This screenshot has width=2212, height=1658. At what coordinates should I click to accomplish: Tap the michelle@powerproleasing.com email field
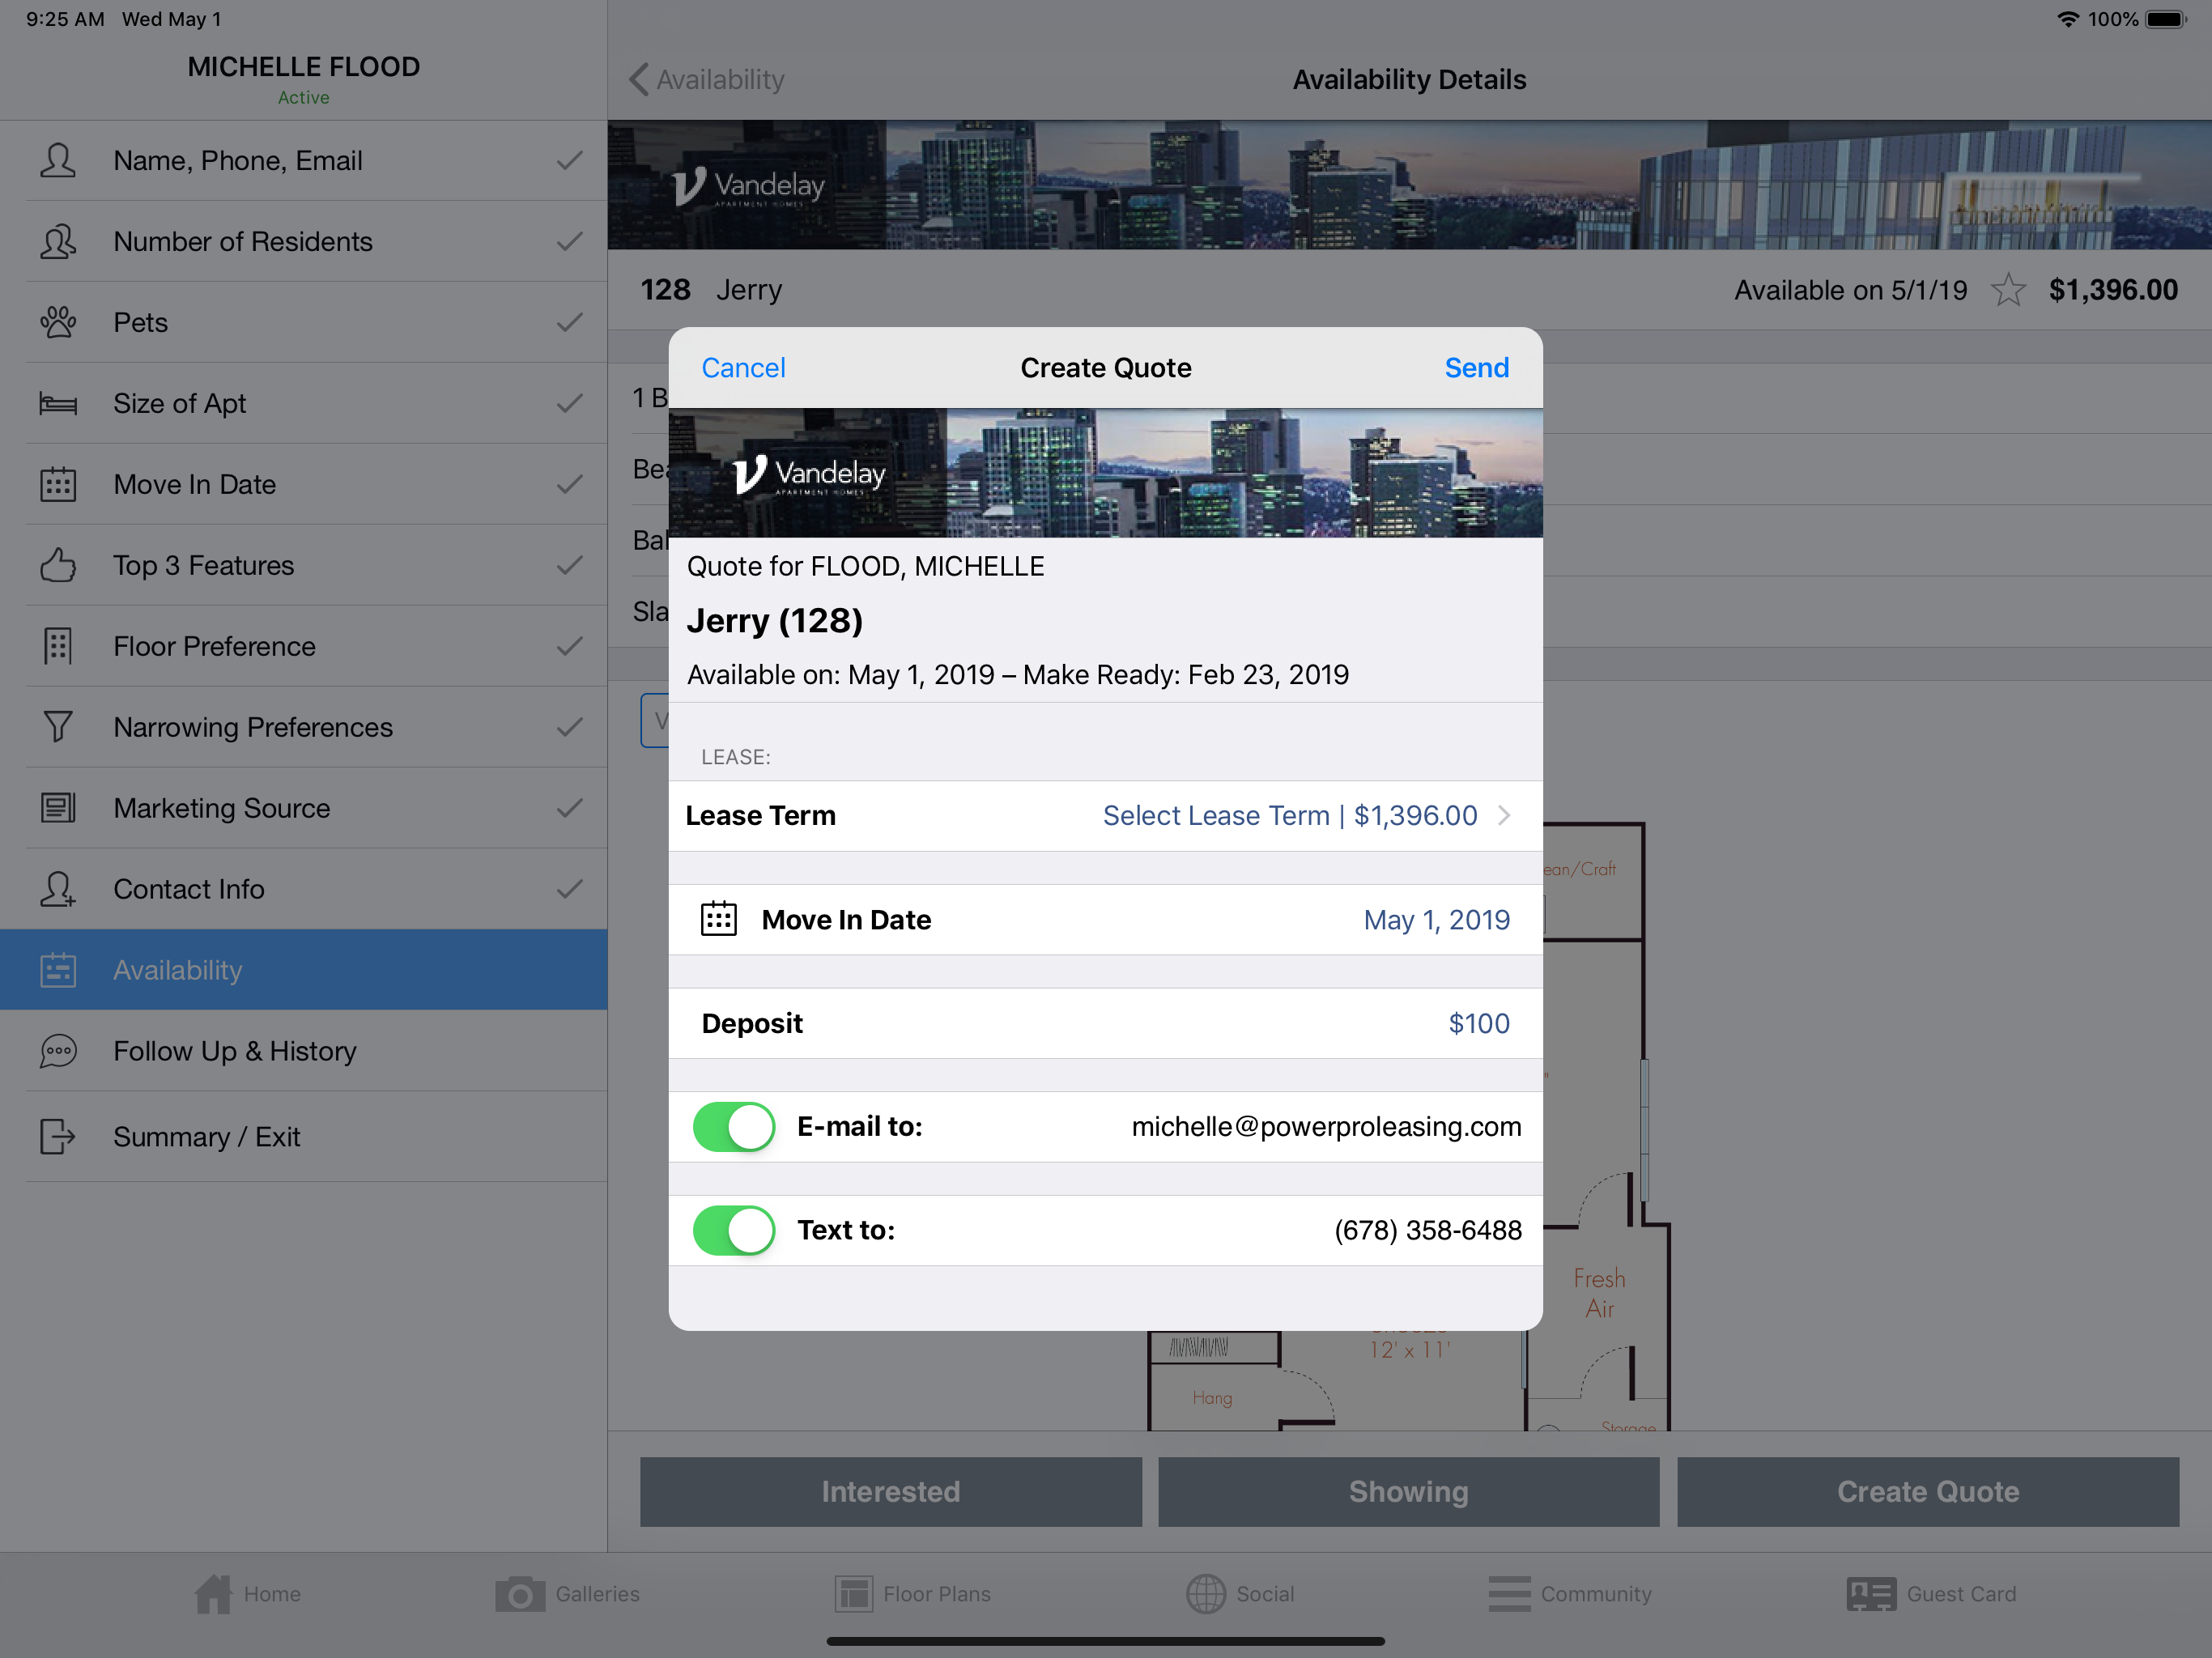[x=1326, y=1127]
